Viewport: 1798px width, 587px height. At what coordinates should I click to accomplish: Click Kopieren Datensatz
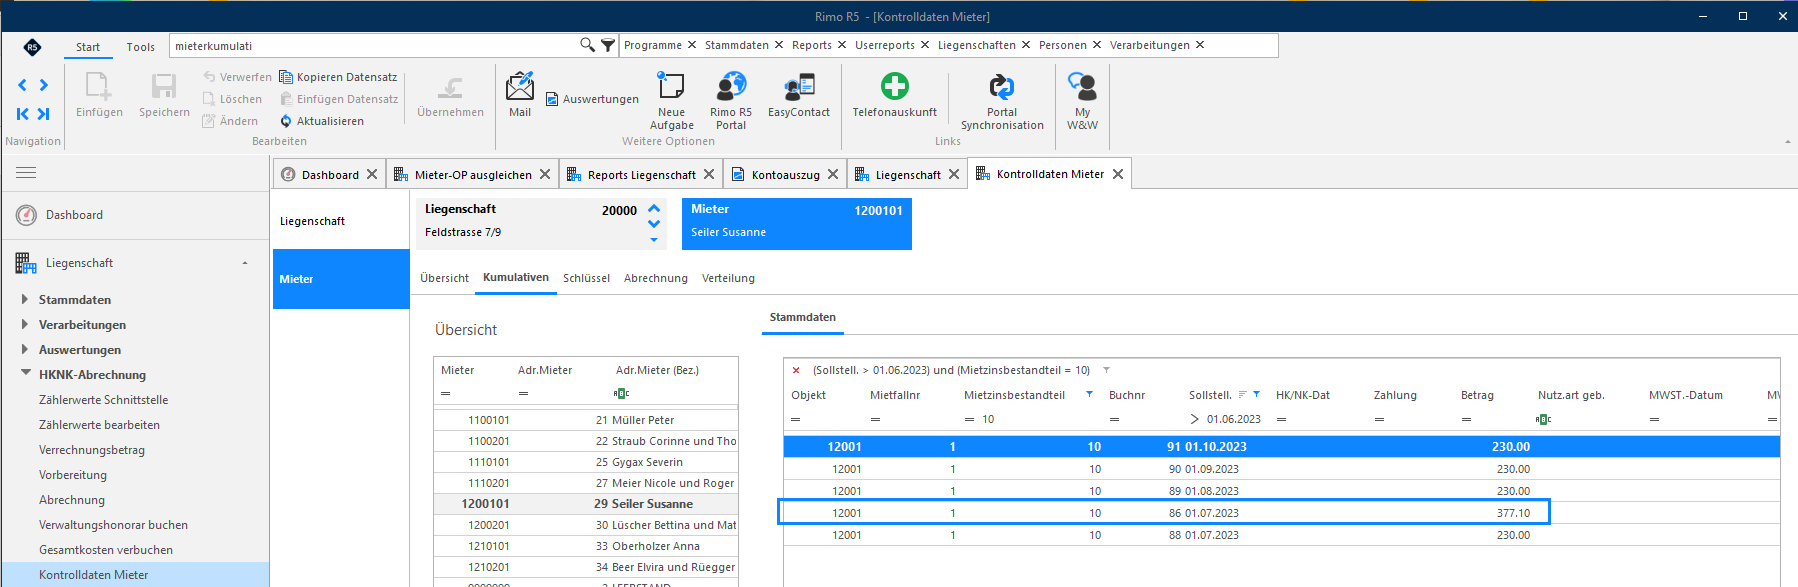338,77
